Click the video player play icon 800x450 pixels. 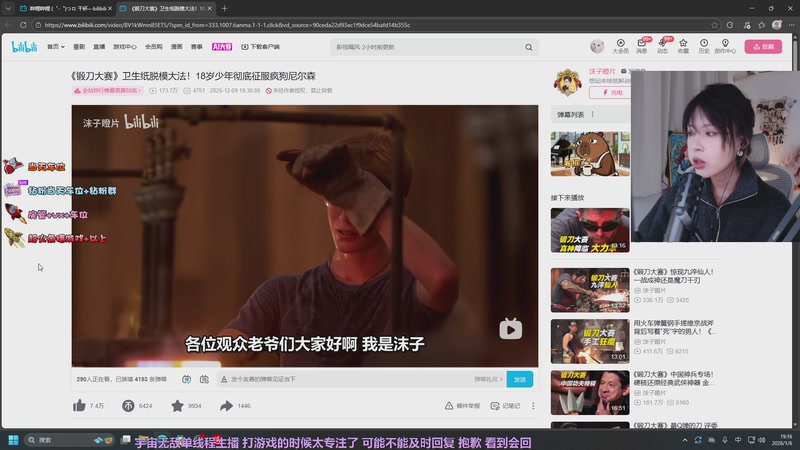(x=510, y=329)
